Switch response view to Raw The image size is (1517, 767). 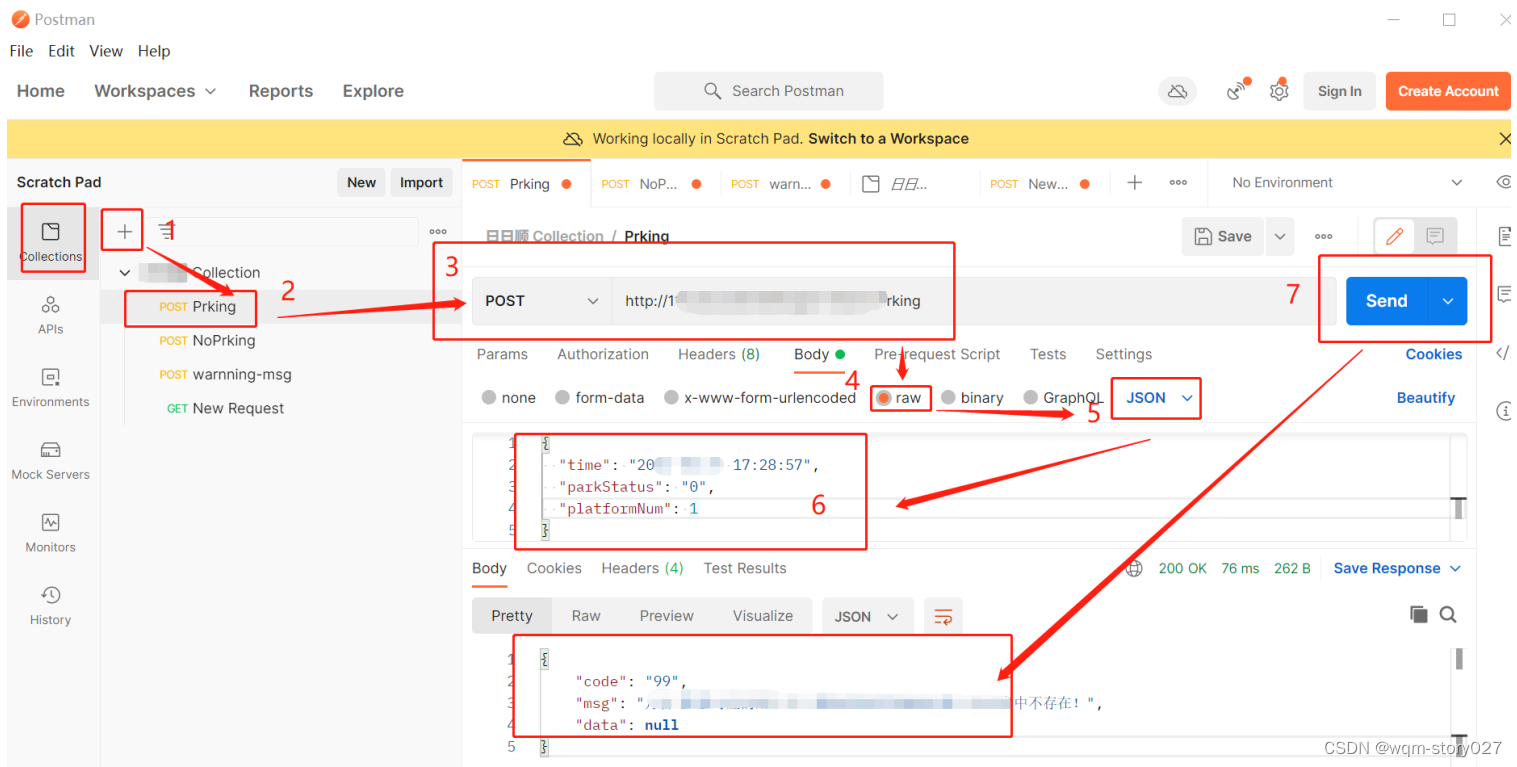coord(586,616)
